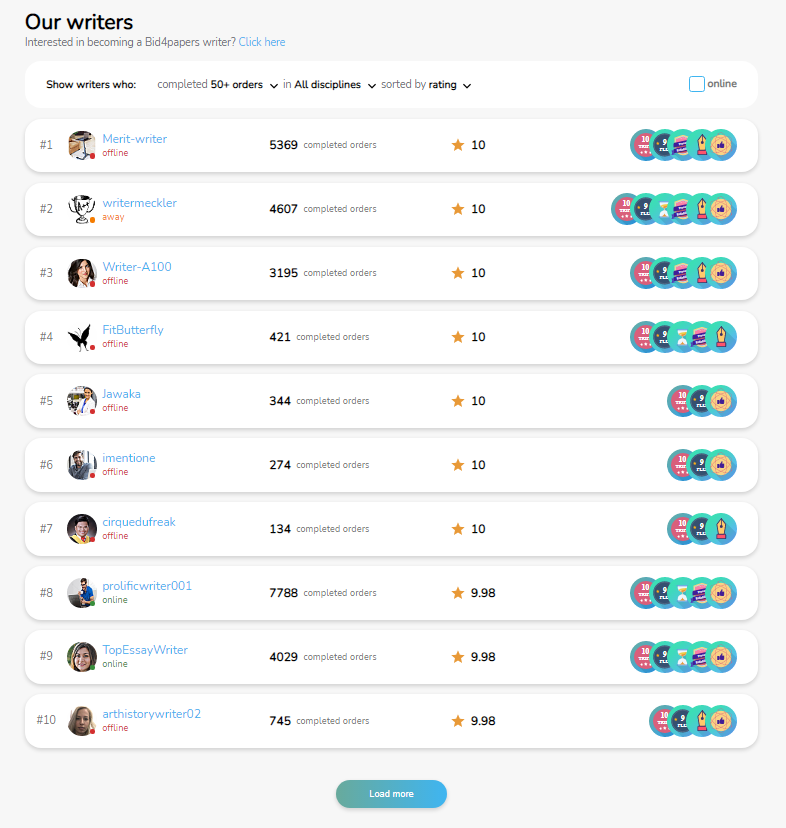Click the hourglass badge for writermeckler
The width and height of the screenshot is (786, 828).
click(x=663, y=209)
